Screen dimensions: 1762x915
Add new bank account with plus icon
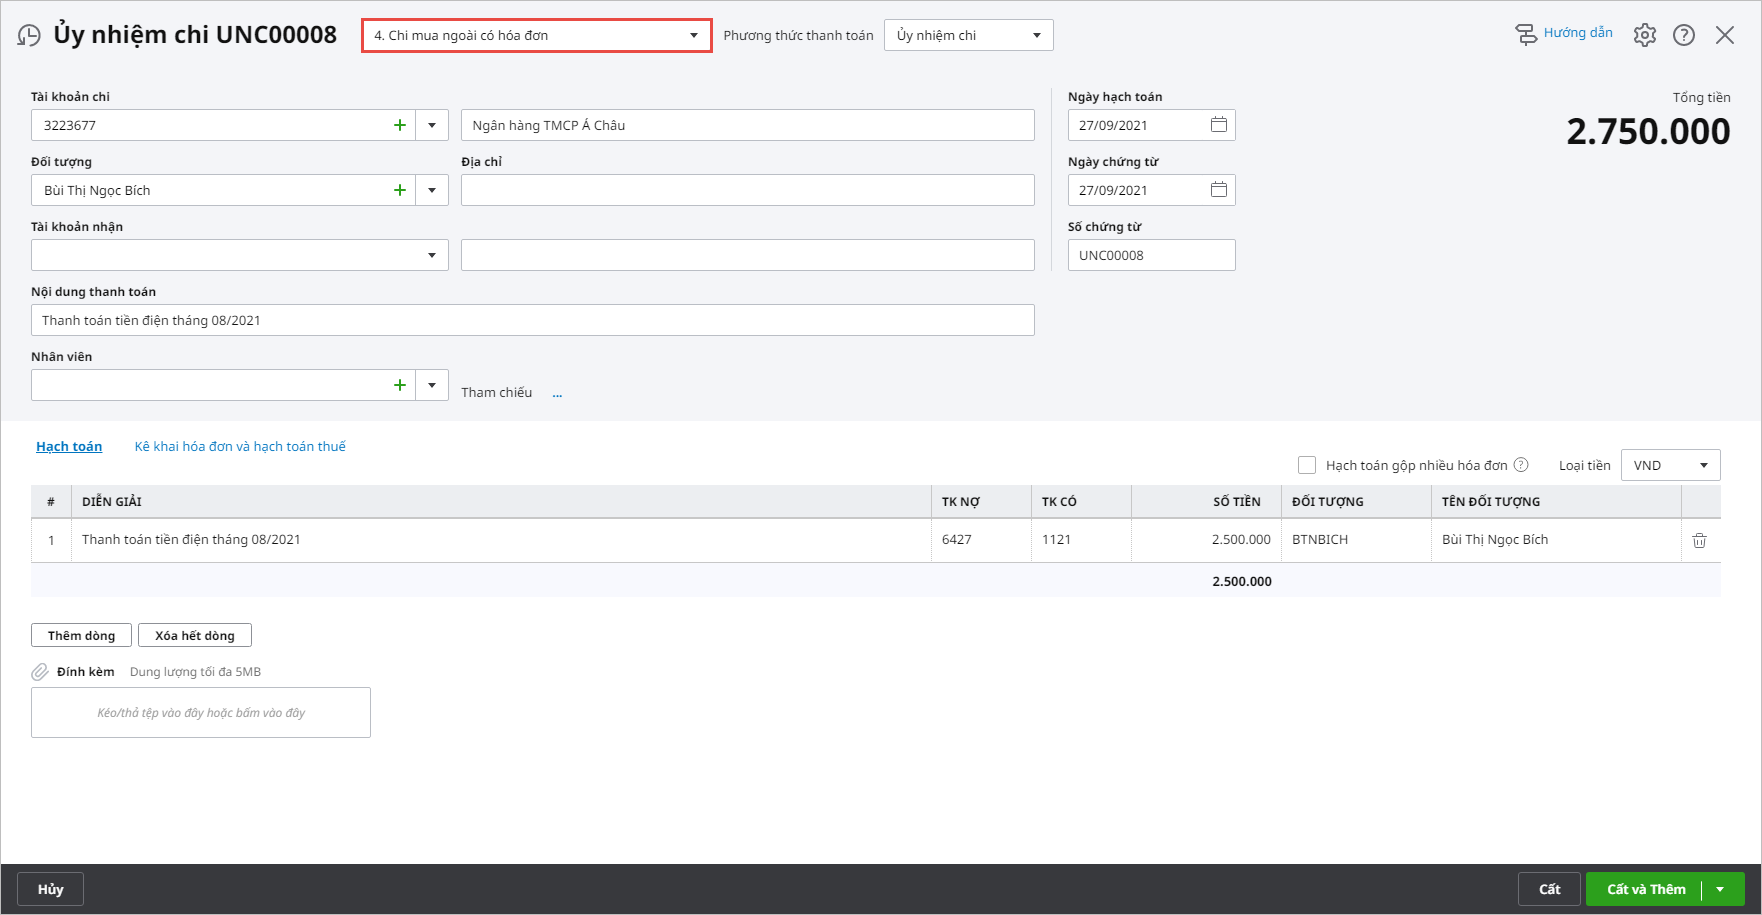coord(400,125)
